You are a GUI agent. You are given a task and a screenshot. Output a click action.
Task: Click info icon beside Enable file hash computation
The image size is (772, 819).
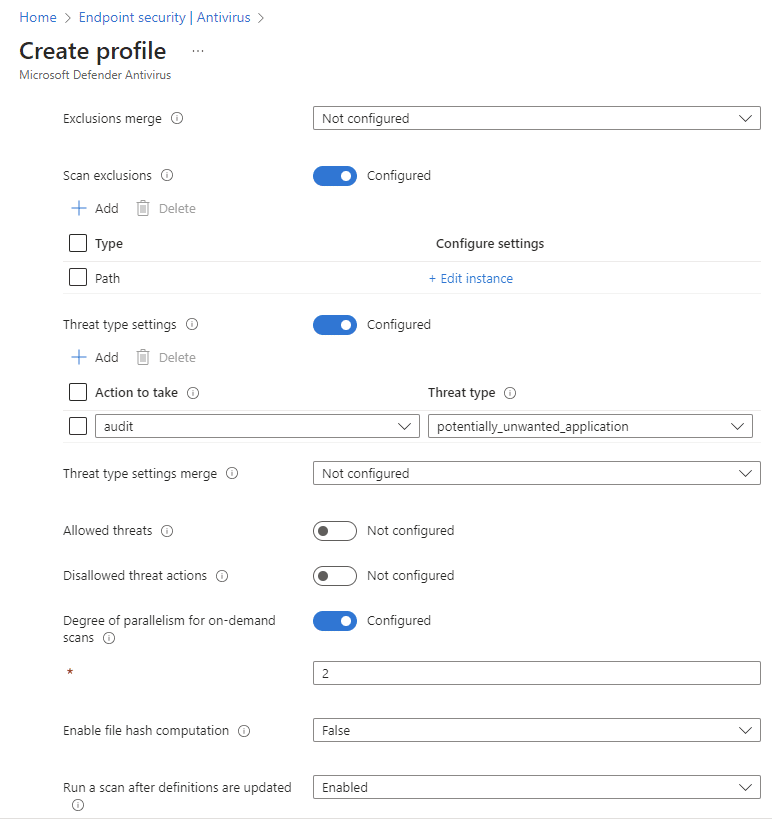(x=244, y=731)
